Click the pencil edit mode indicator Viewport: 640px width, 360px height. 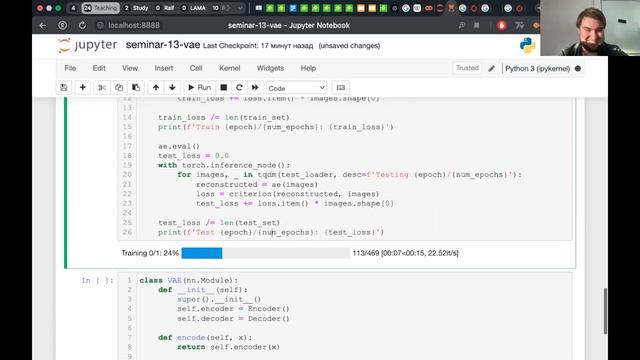point(491,69)
